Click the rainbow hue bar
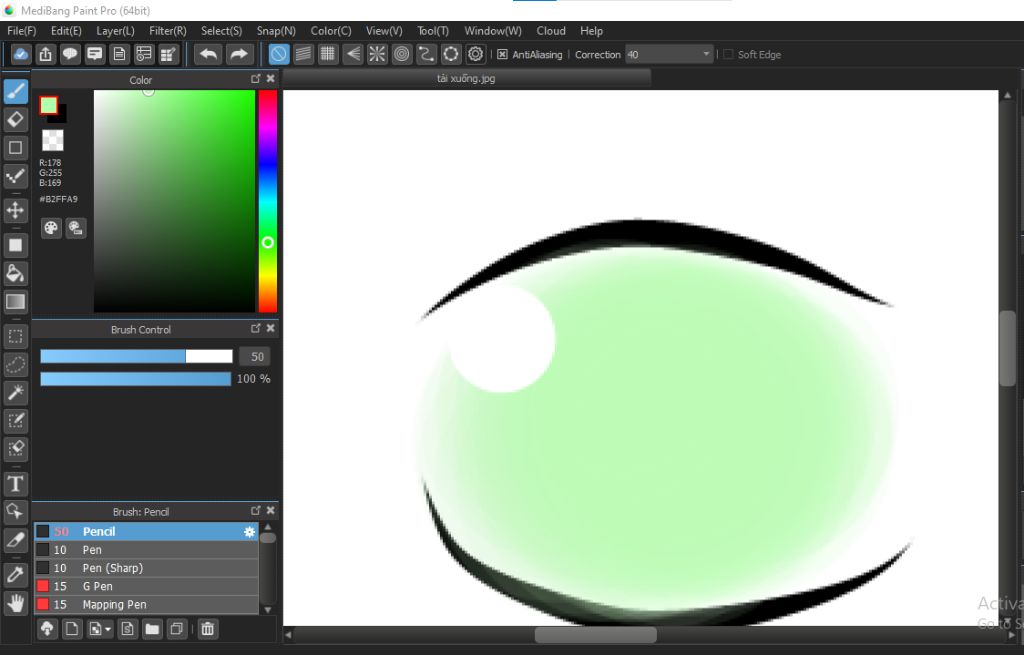Screen dimensions: 1024x655 point(268,201)
